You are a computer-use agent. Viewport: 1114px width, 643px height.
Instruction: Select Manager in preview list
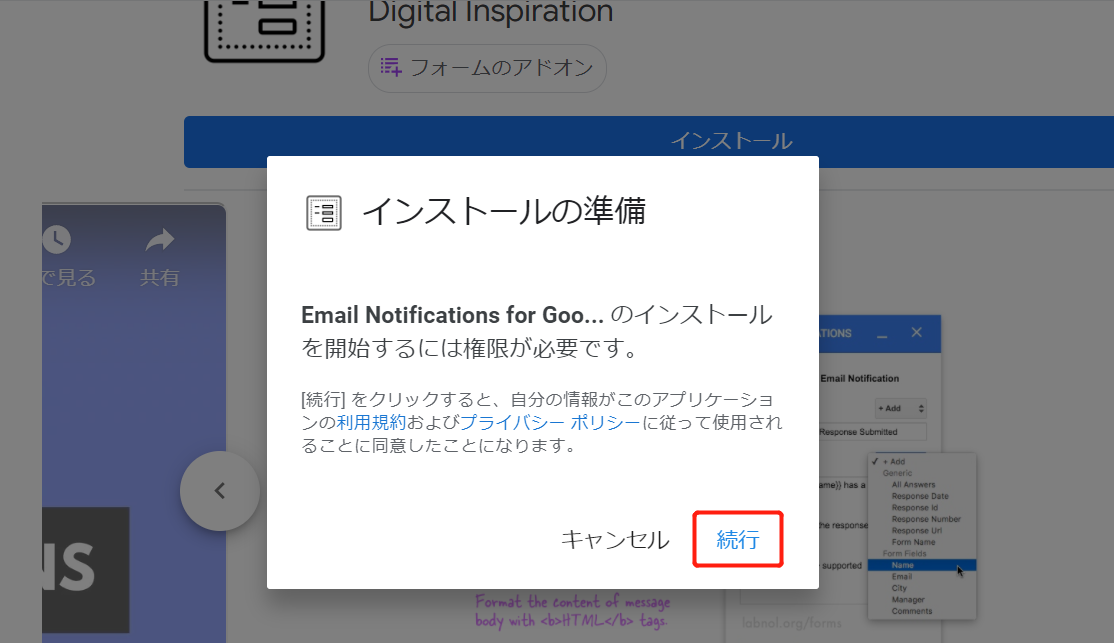tap(908, 600)
